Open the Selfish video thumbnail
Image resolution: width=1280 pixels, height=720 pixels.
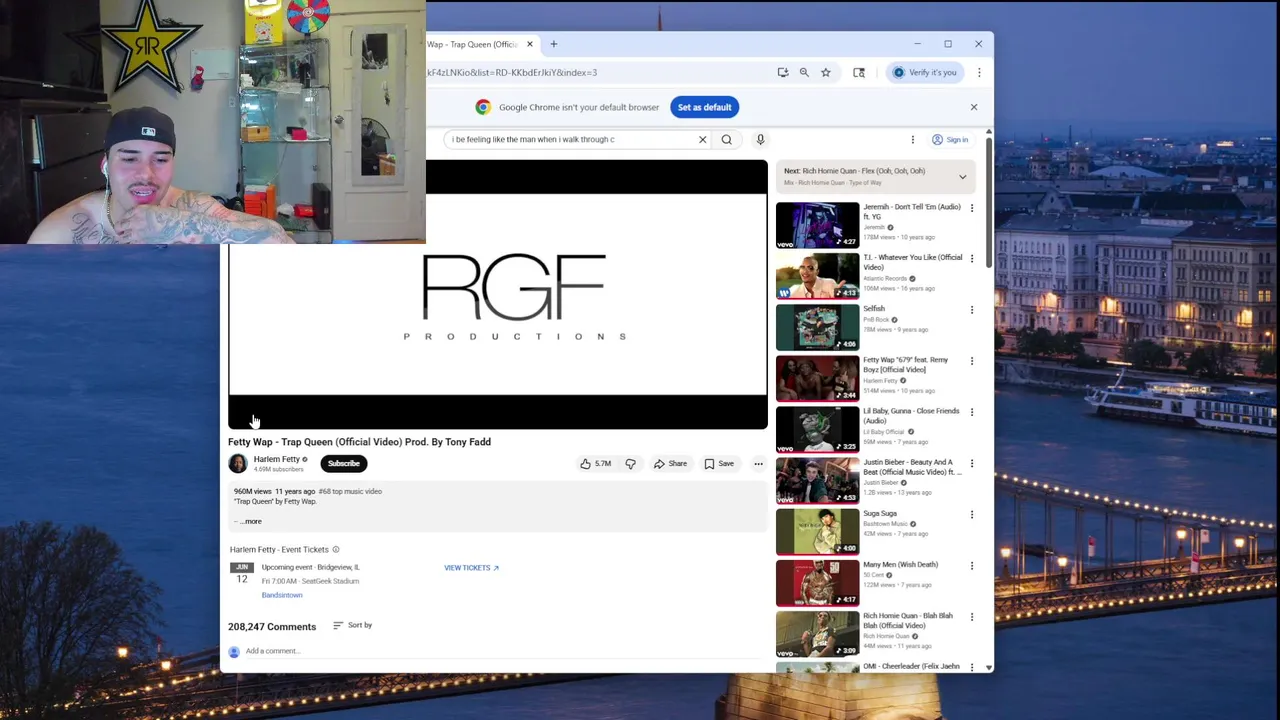(x=818, y=327)
